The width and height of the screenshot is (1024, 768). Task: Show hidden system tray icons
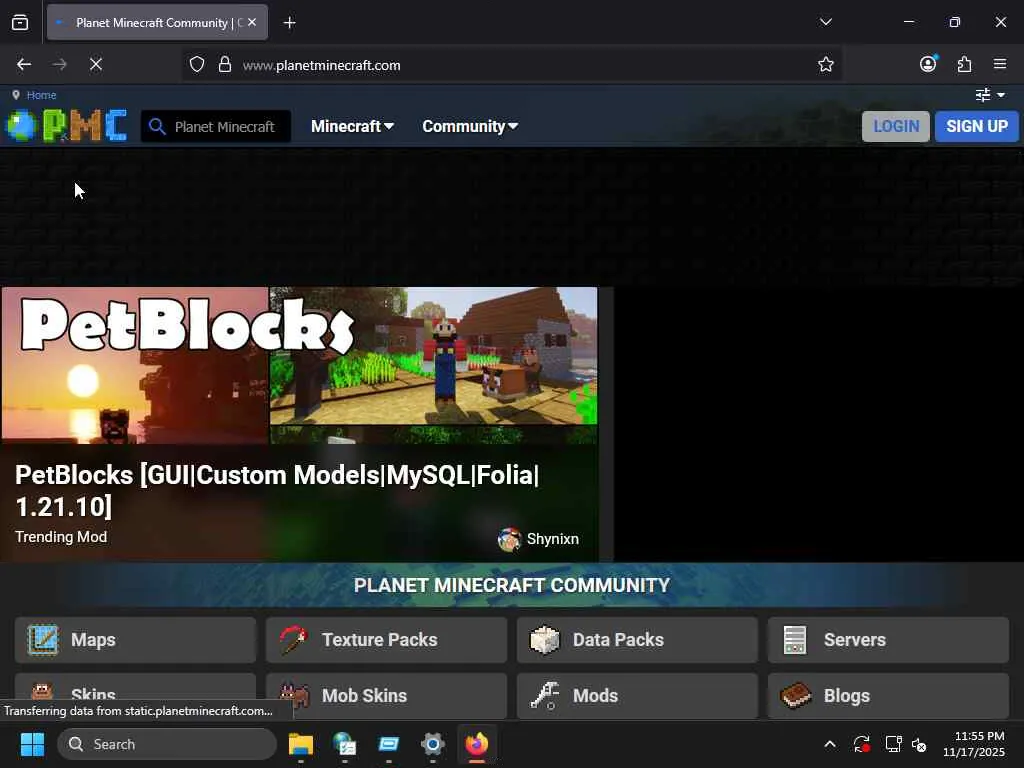(x=829, y=744)
